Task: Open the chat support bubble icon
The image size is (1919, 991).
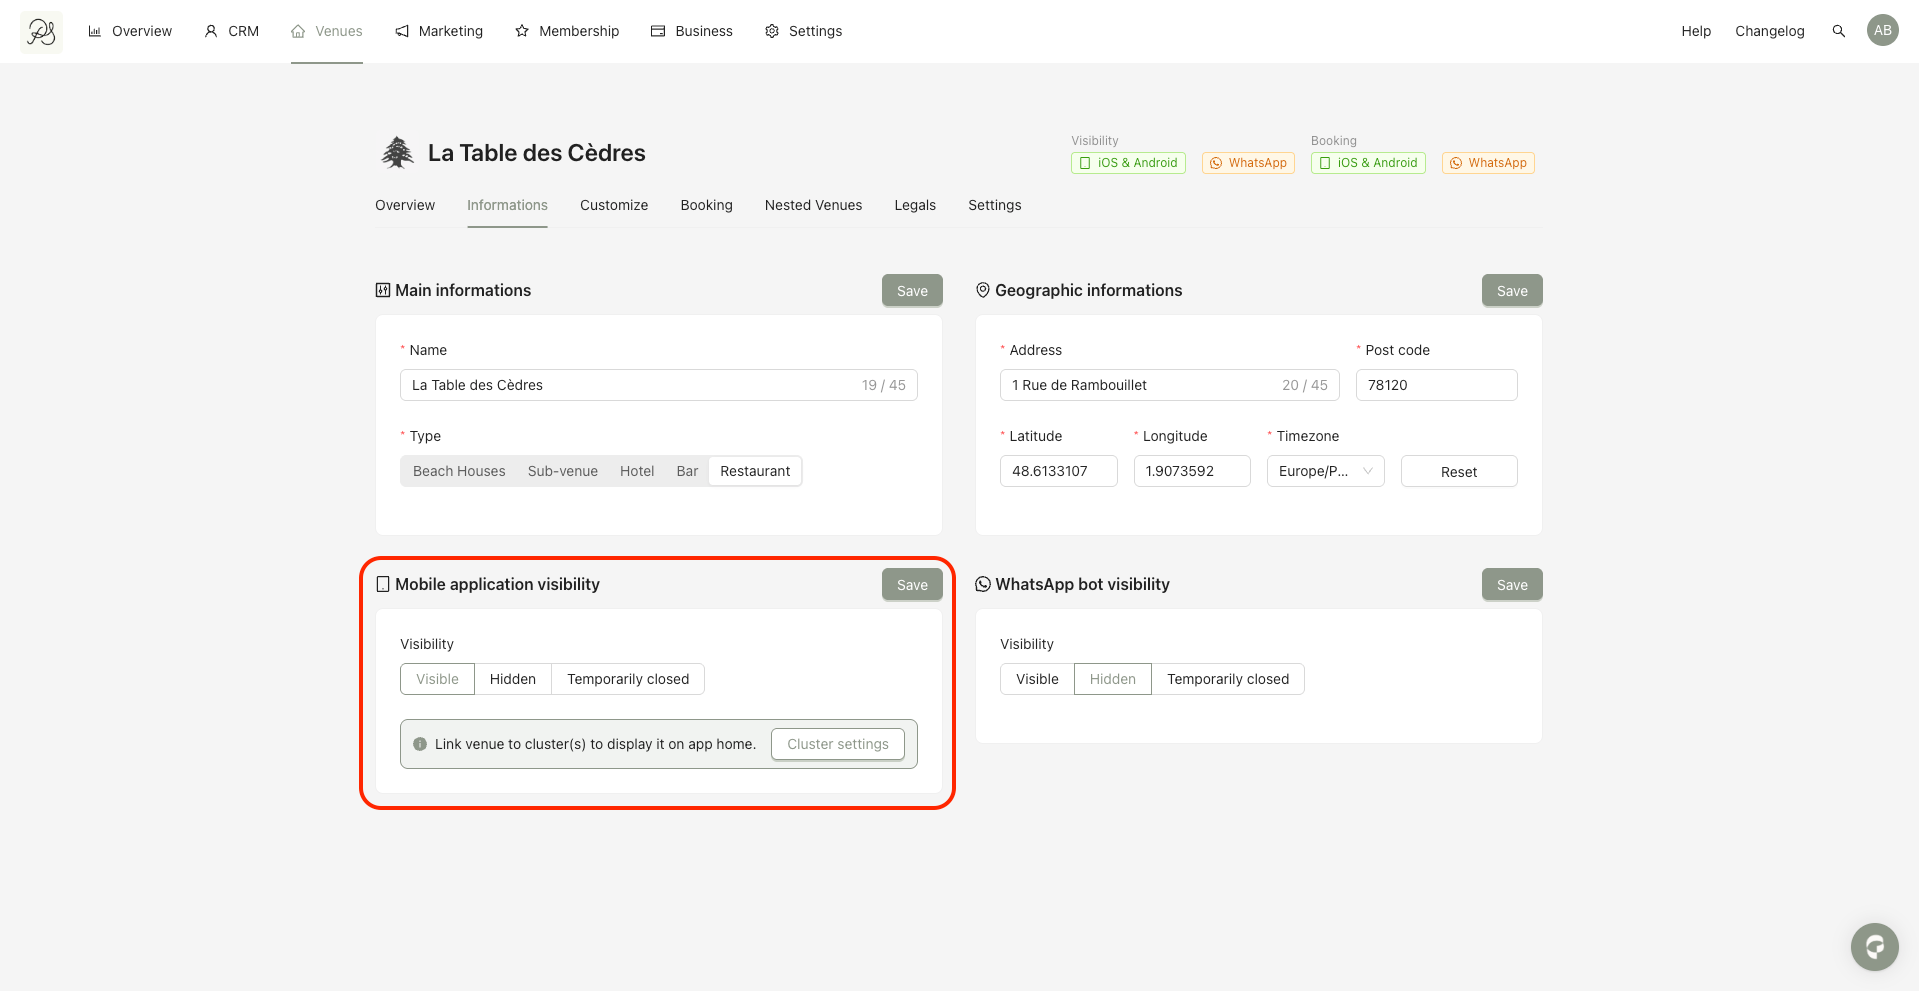Action: [1874, 946]
